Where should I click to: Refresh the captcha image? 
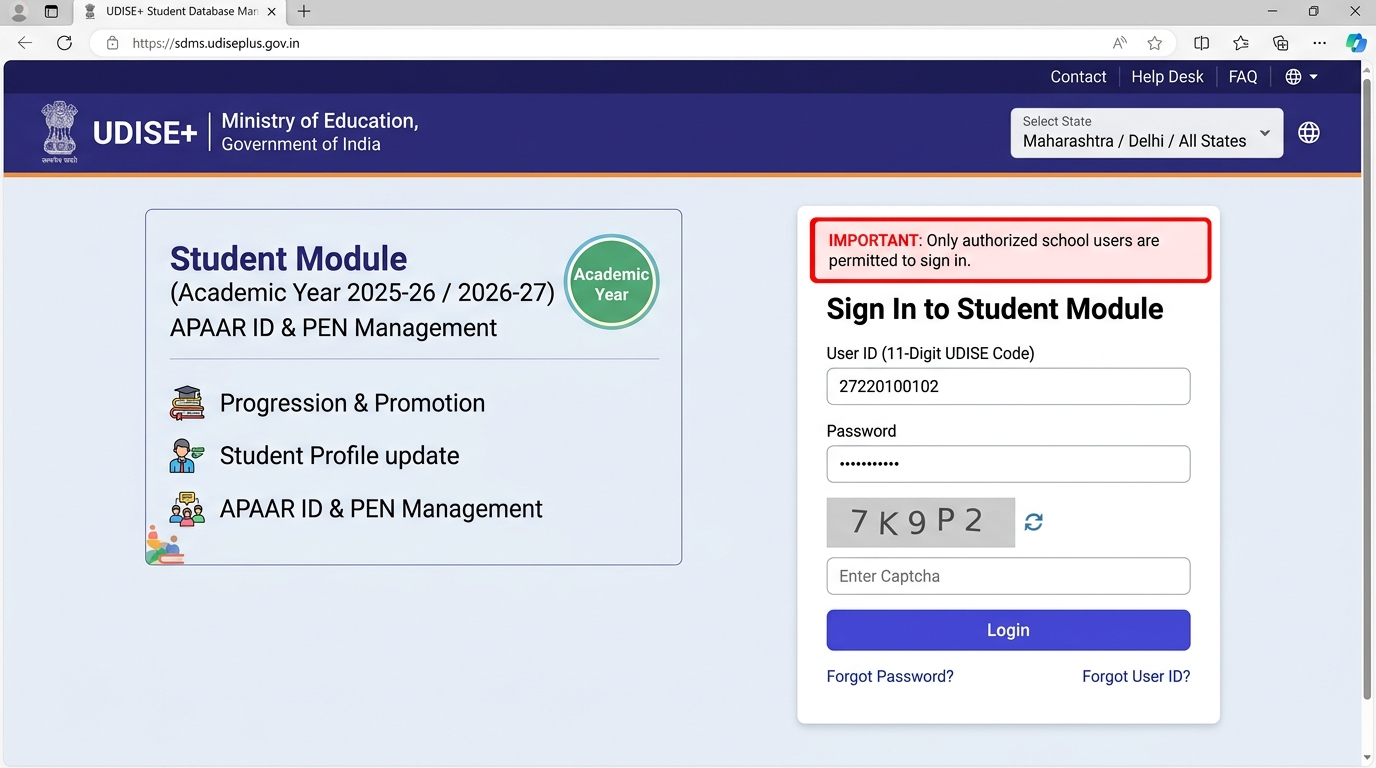1034,522
